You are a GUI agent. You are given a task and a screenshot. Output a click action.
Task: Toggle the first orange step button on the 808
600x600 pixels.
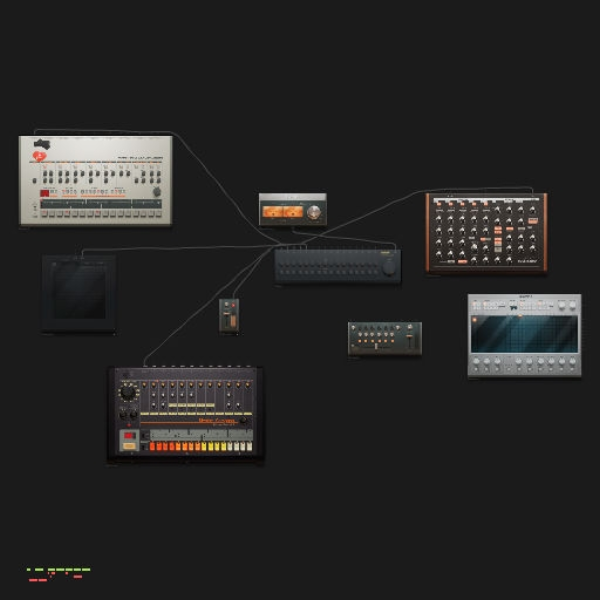178,447
